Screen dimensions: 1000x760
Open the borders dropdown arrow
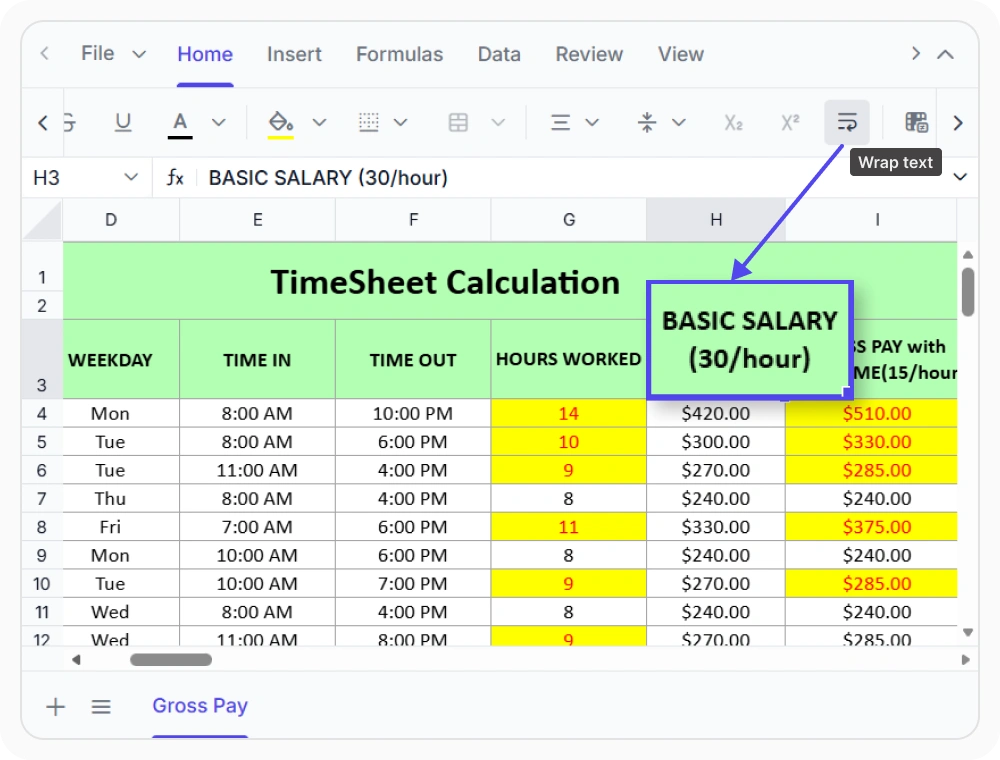tap(401, 122)
